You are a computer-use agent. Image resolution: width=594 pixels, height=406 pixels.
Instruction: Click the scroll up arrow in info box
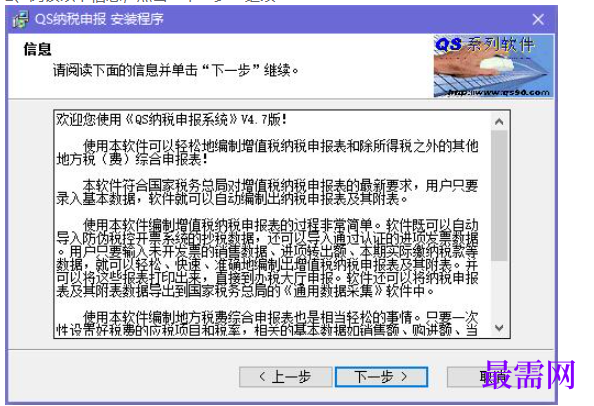tap(499, 122)
